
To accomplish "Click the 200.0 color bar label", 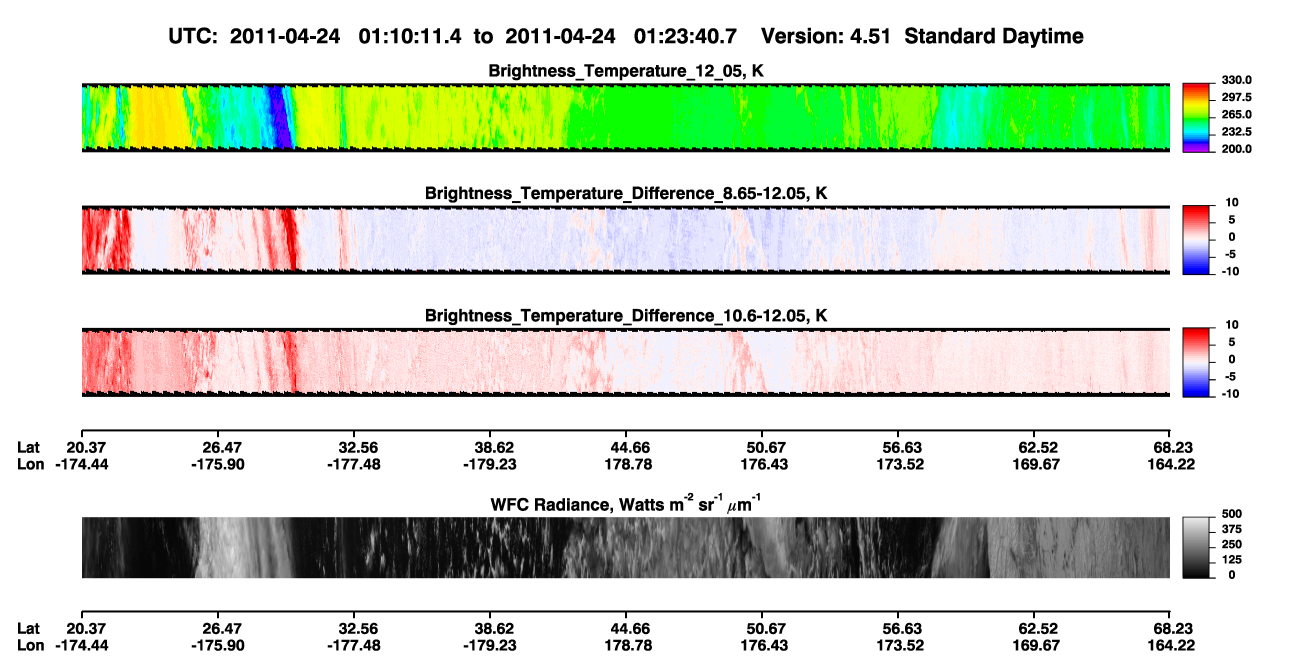I will (x=1236, y=149).
